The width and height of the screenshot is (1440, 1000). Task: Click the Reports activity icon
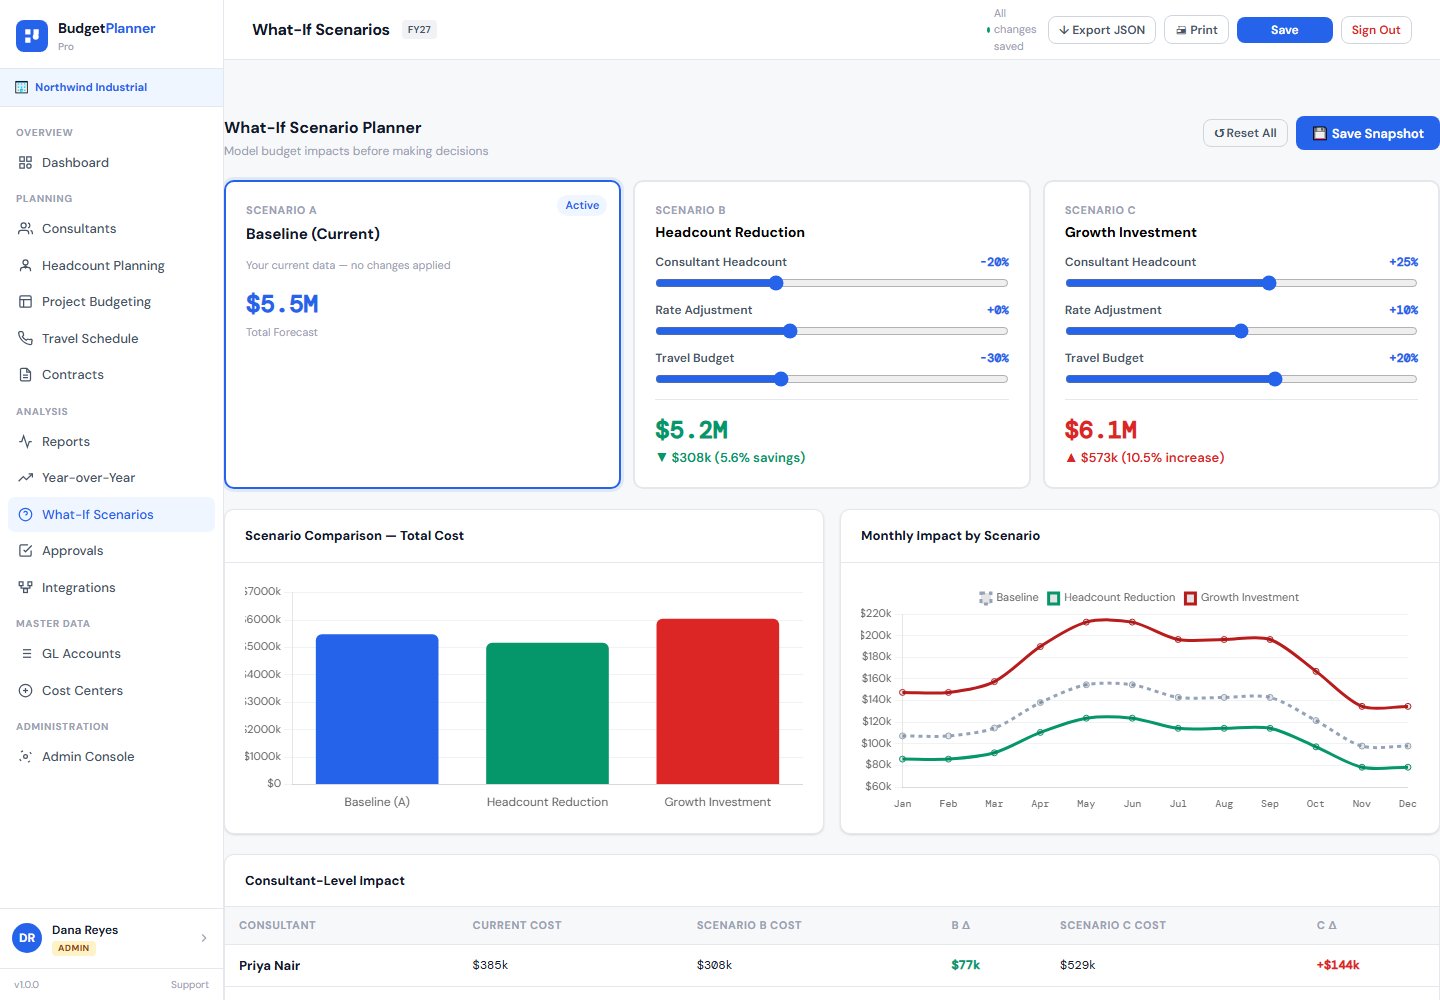click(x=25, y=441)
